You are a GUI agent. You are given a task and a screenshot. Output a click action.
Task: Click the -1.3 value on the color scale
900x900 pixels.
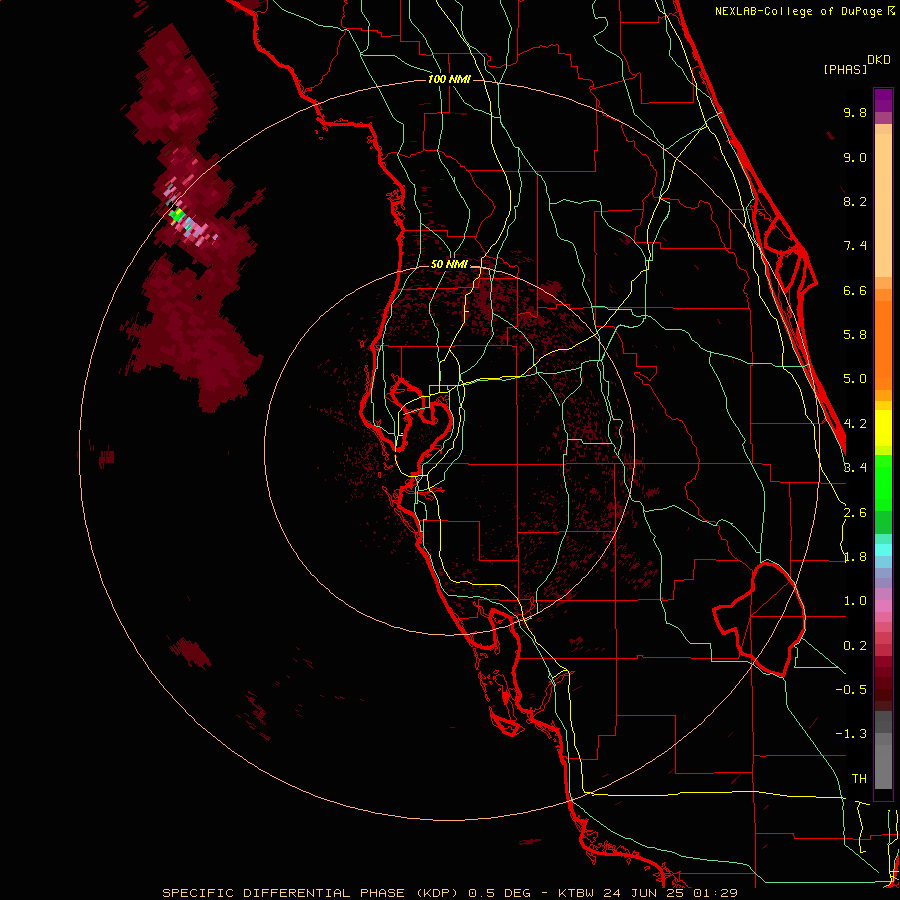(851, 734)
